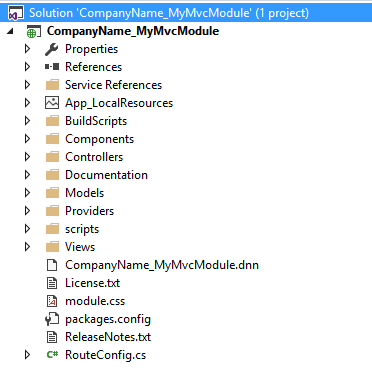Expand the Service References folder
The height and width of the screenshot is (375, 372).
[x=27, y=85]
